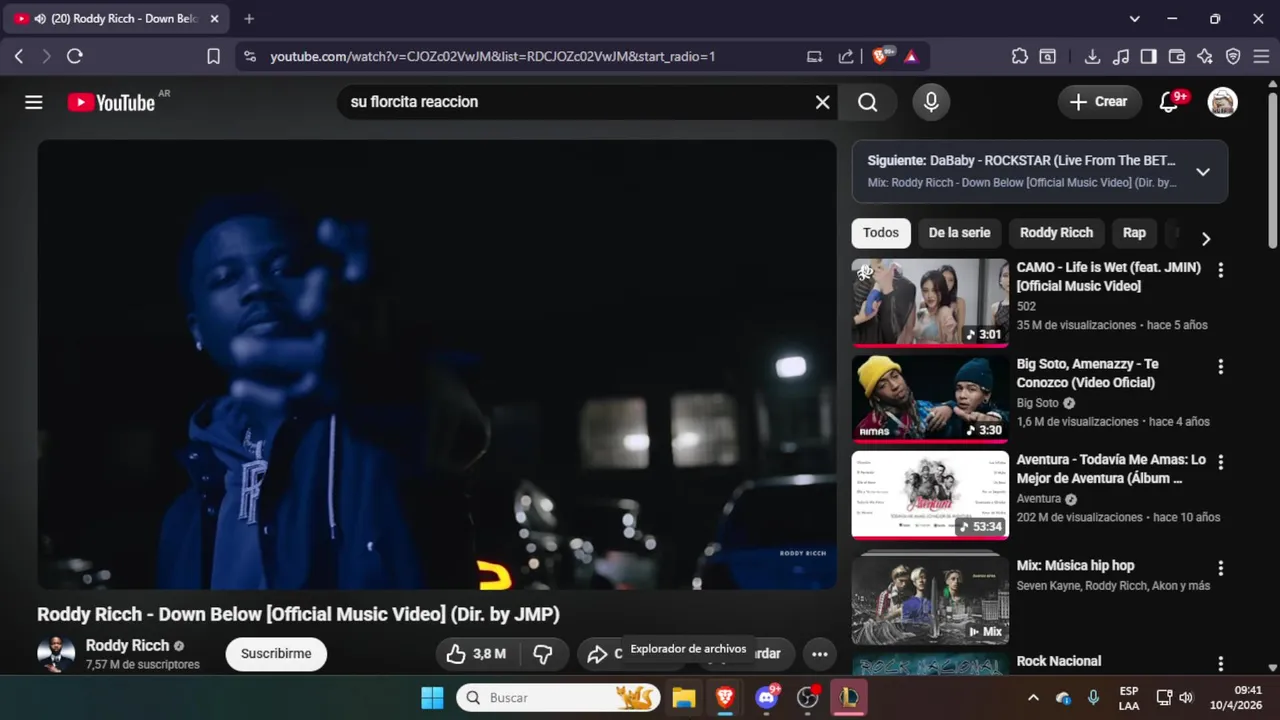Click the taskbar Buscar search box
The width and height of the screenshot is (1280, 720).
pyautogui.click(x=559, y=698)
